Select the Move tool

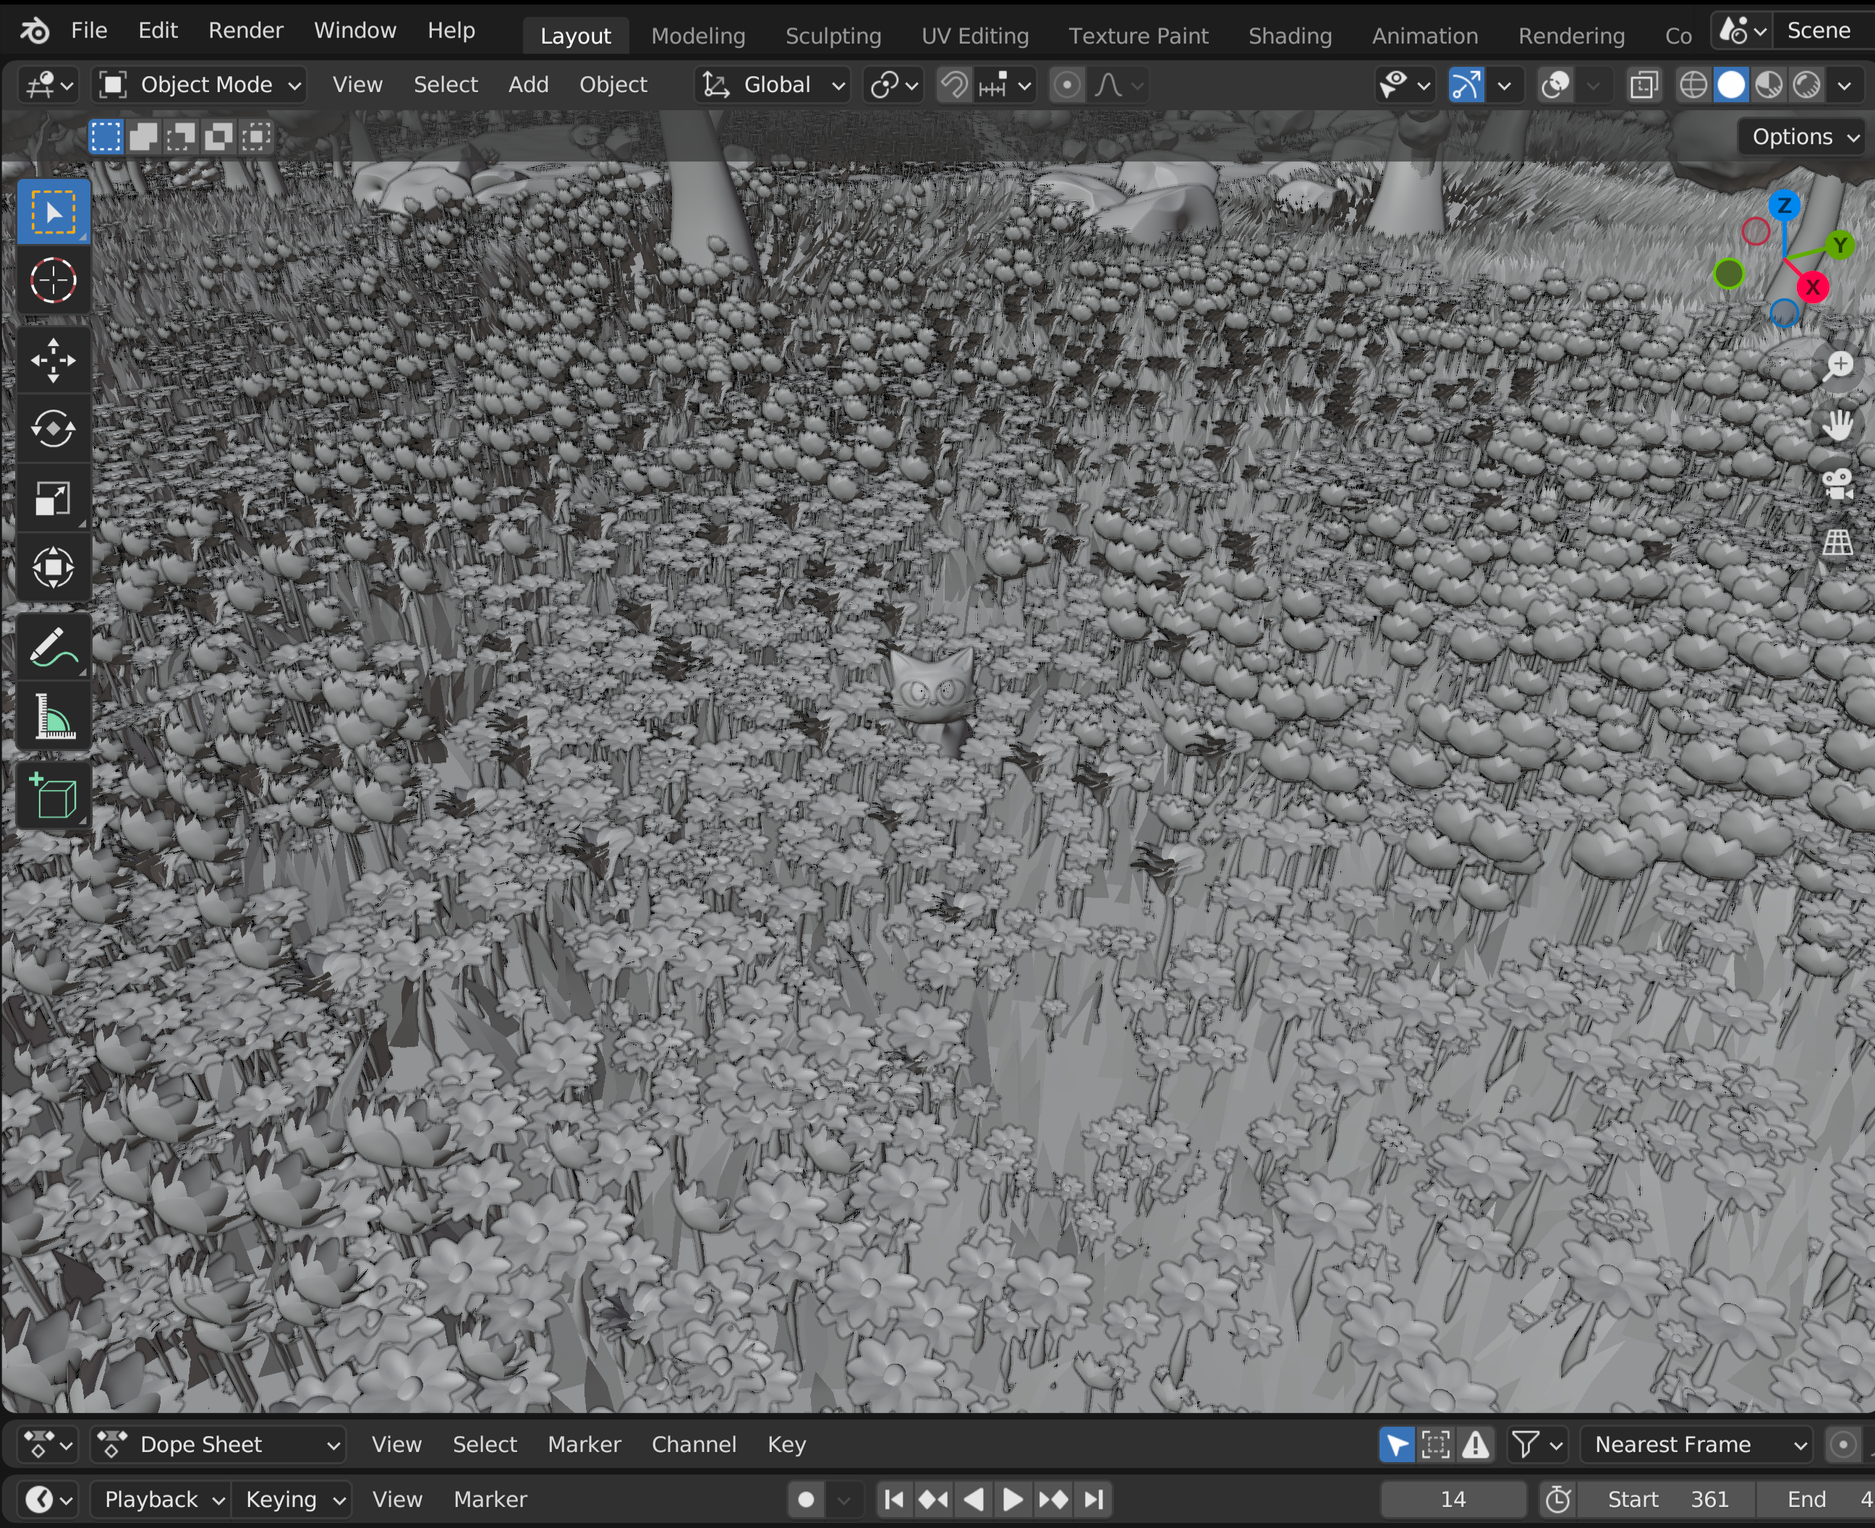53,360
